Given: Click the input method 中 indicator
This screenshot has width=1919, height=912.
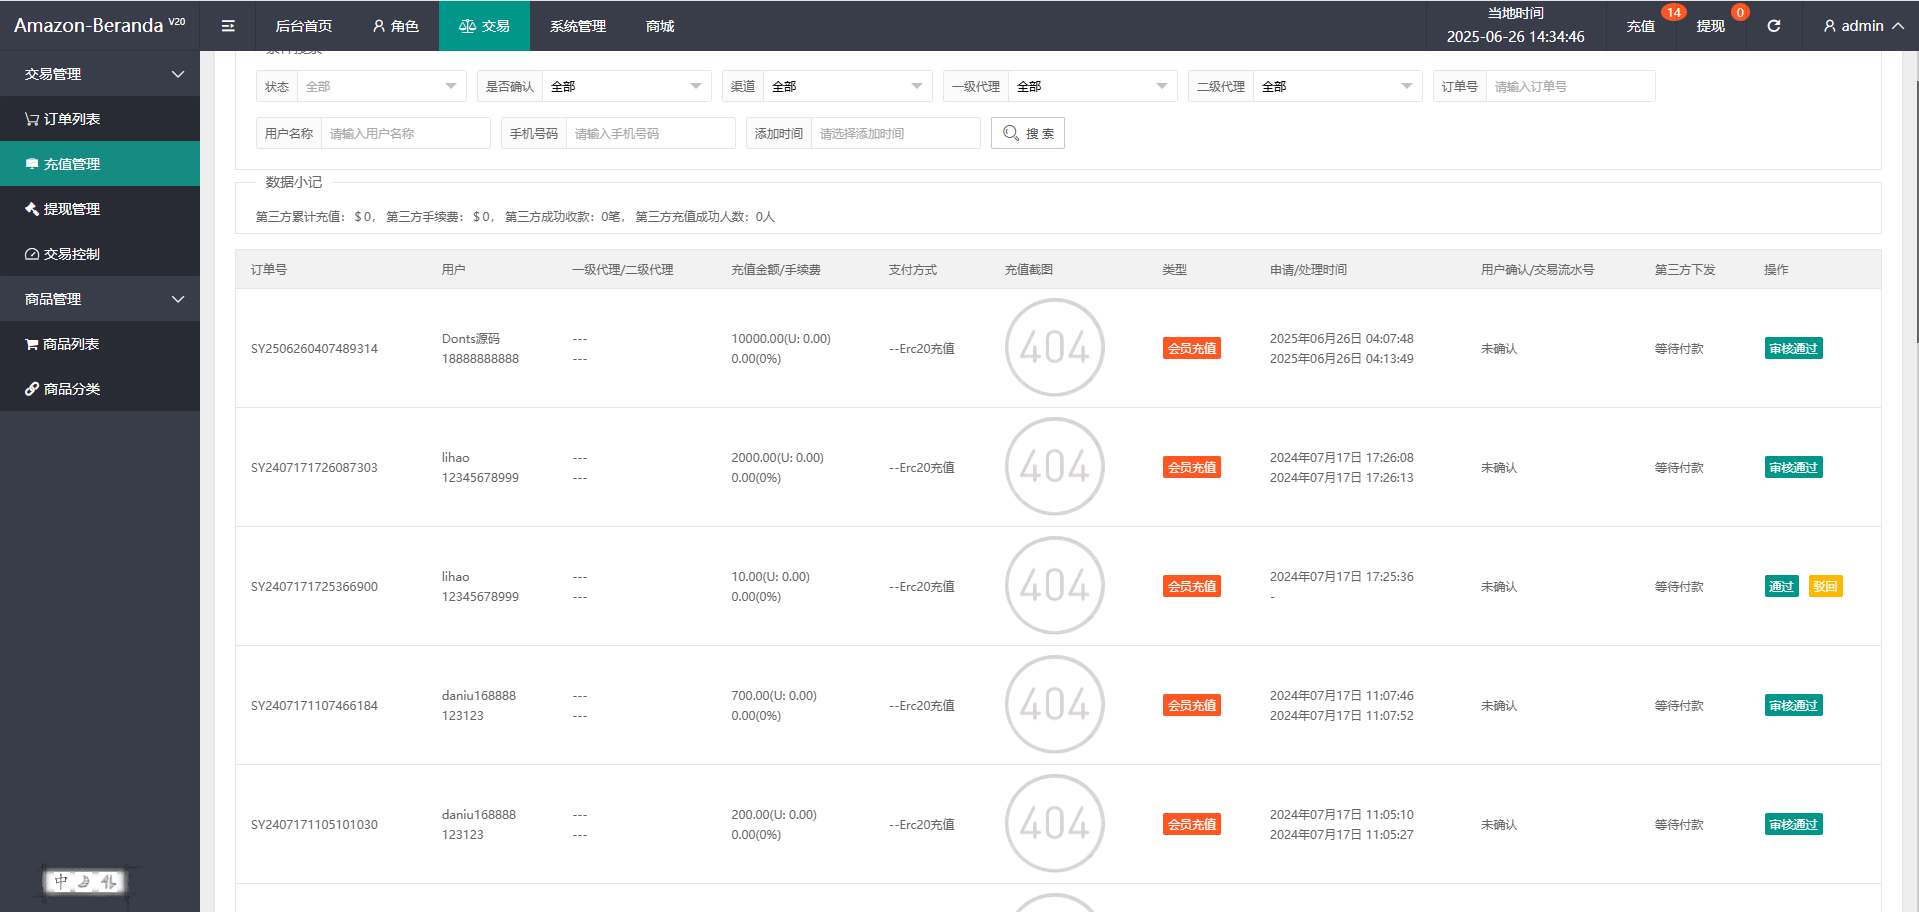Looking at the screenshot, I should pos(61,882).
